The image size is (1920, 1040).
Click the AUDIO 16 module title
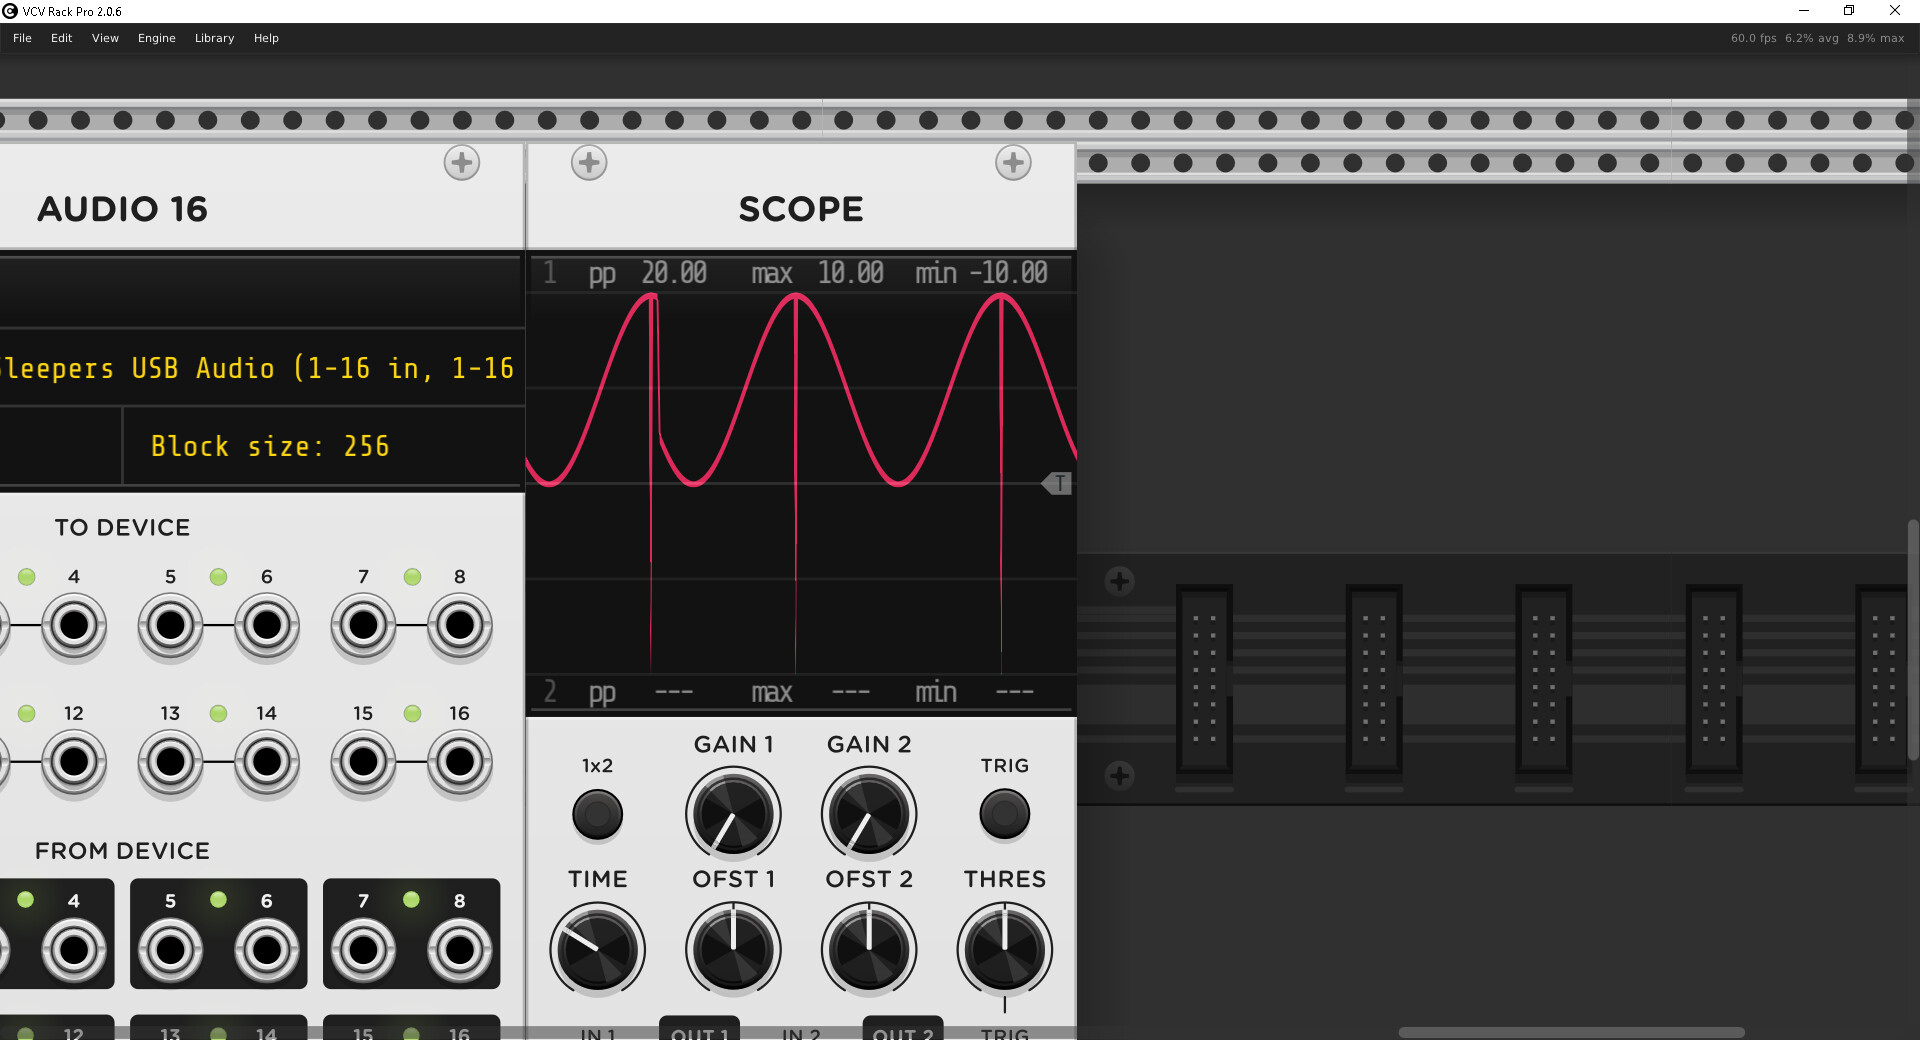click(x=123, y=209)
